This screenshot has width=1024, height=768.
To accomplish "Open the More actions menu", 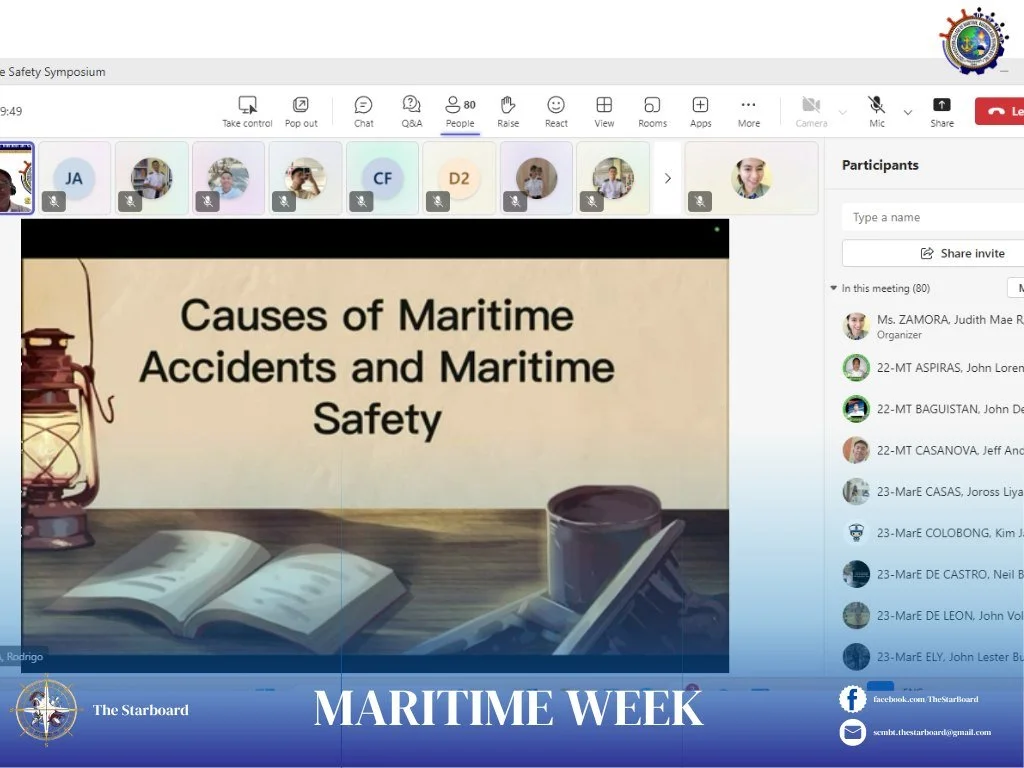I will [x=748, y=112].
